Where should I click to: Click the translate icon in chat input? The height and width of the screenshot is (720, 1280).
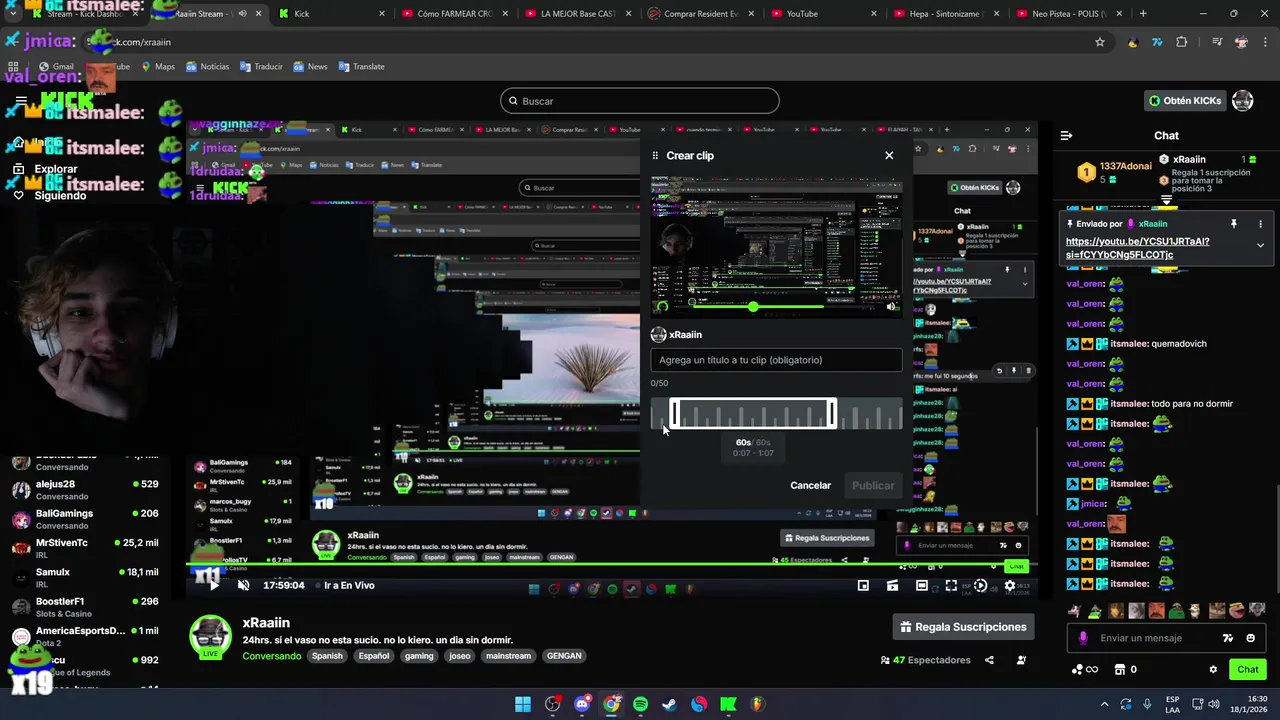(x=1228, y=638)
